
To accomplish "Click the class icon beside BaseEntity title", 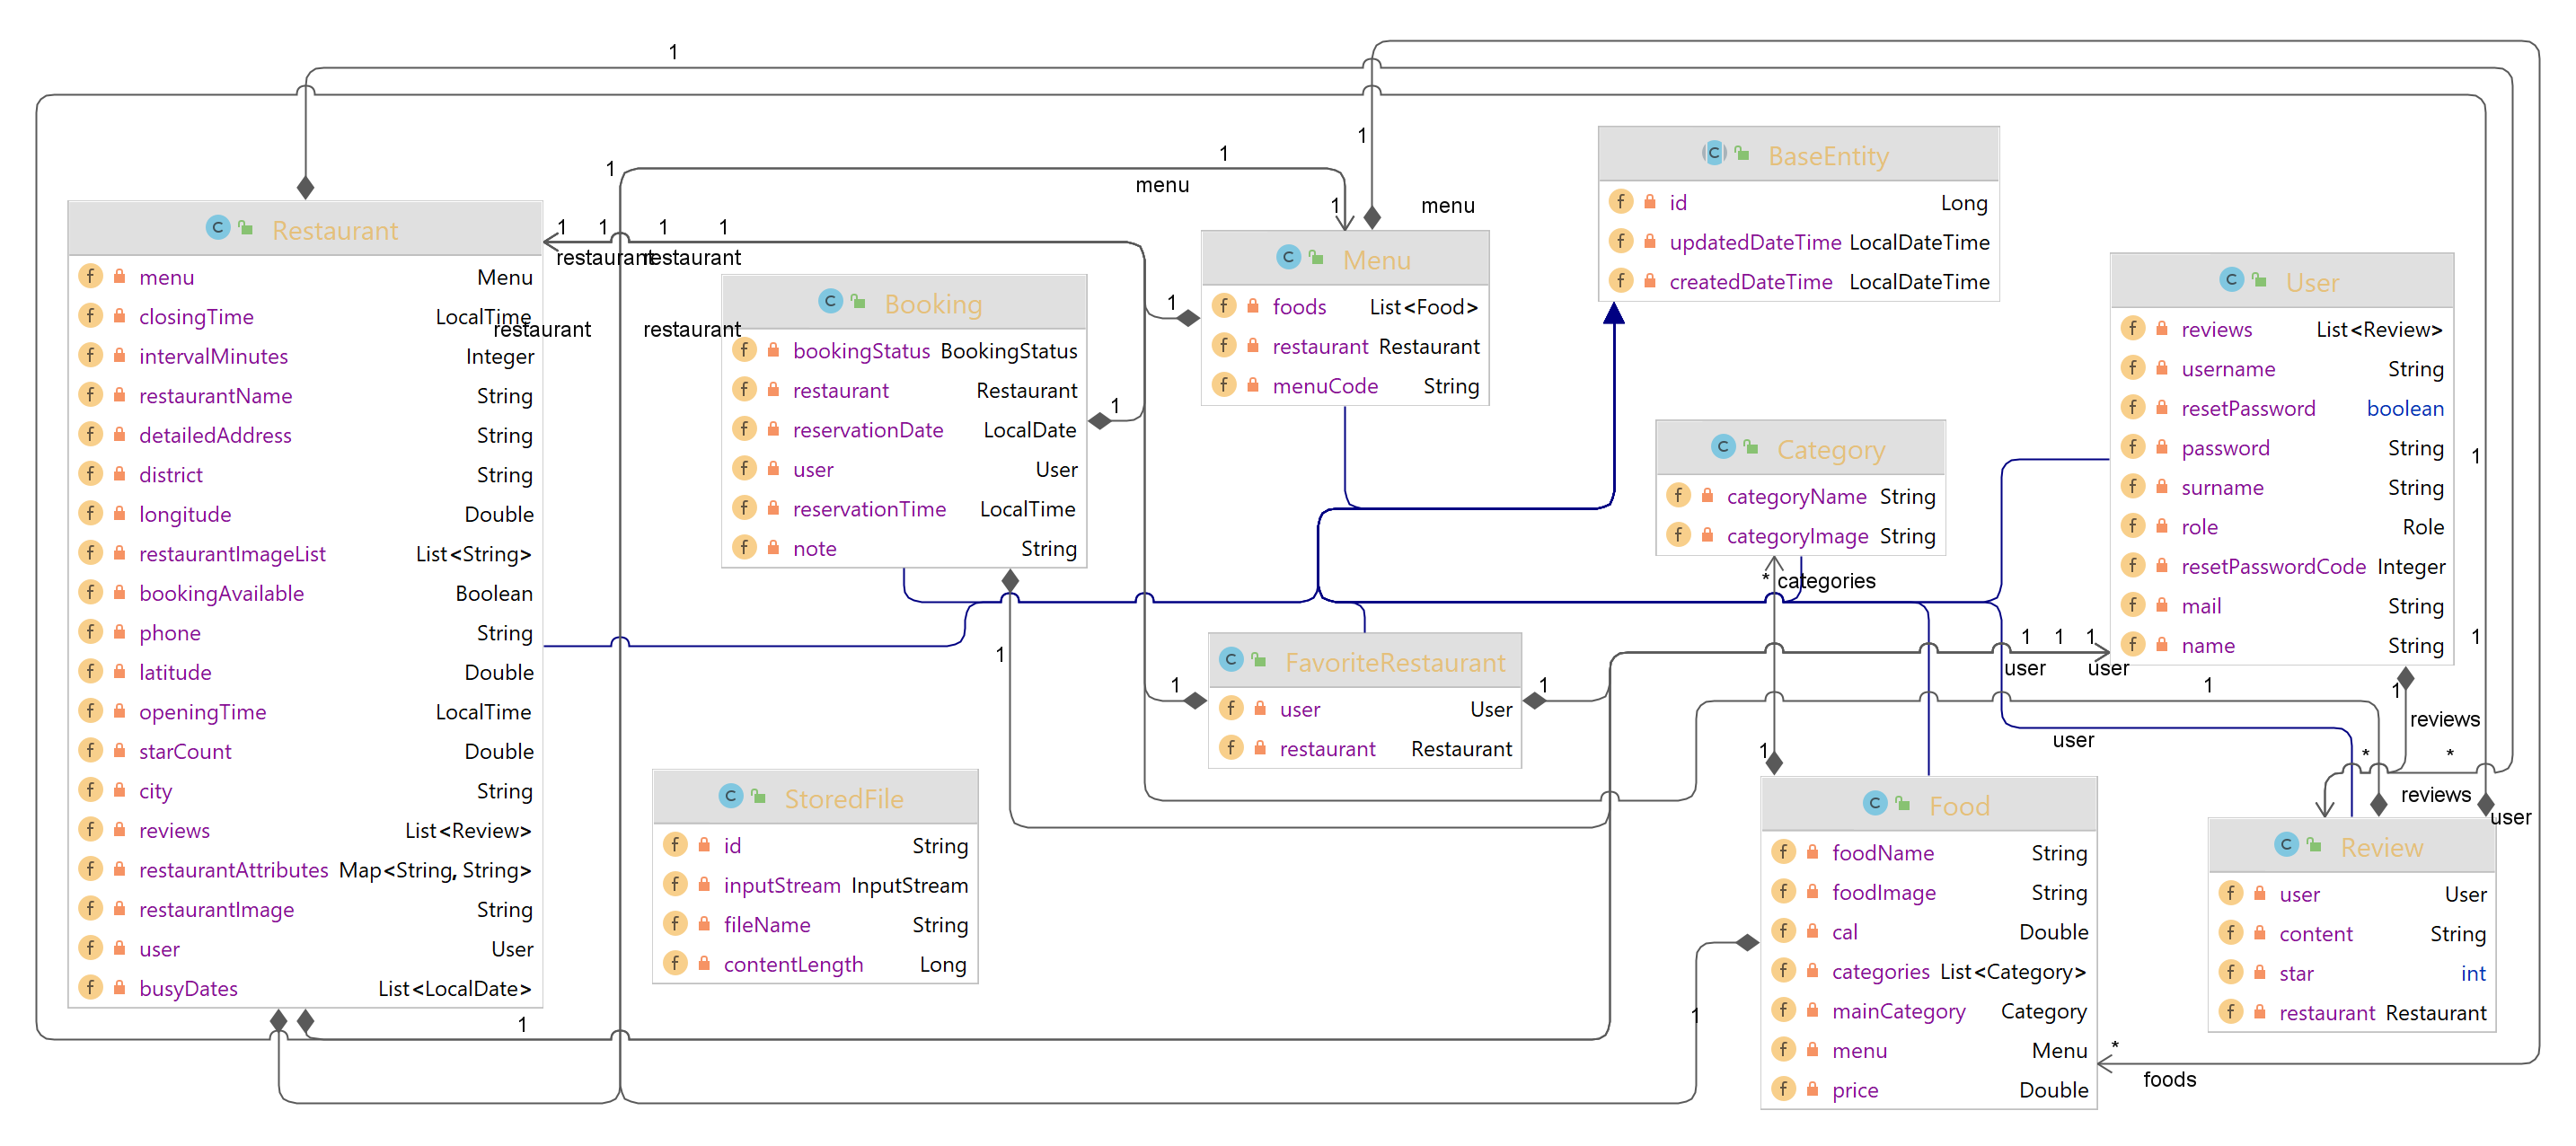I will coord(1714,153).
